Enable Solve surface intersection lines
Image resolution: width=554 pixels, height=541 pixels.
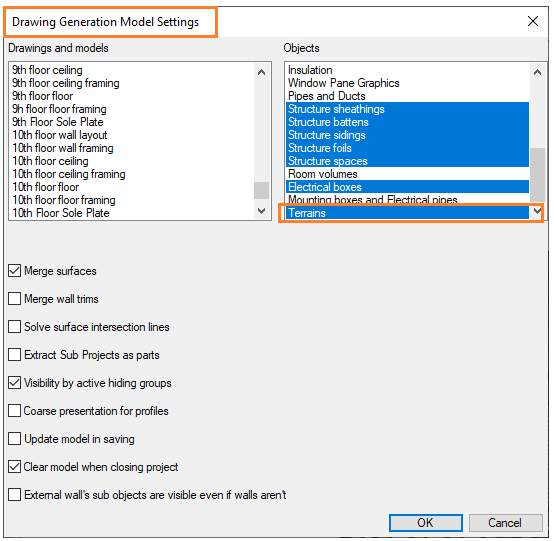(x=14, y=327)
